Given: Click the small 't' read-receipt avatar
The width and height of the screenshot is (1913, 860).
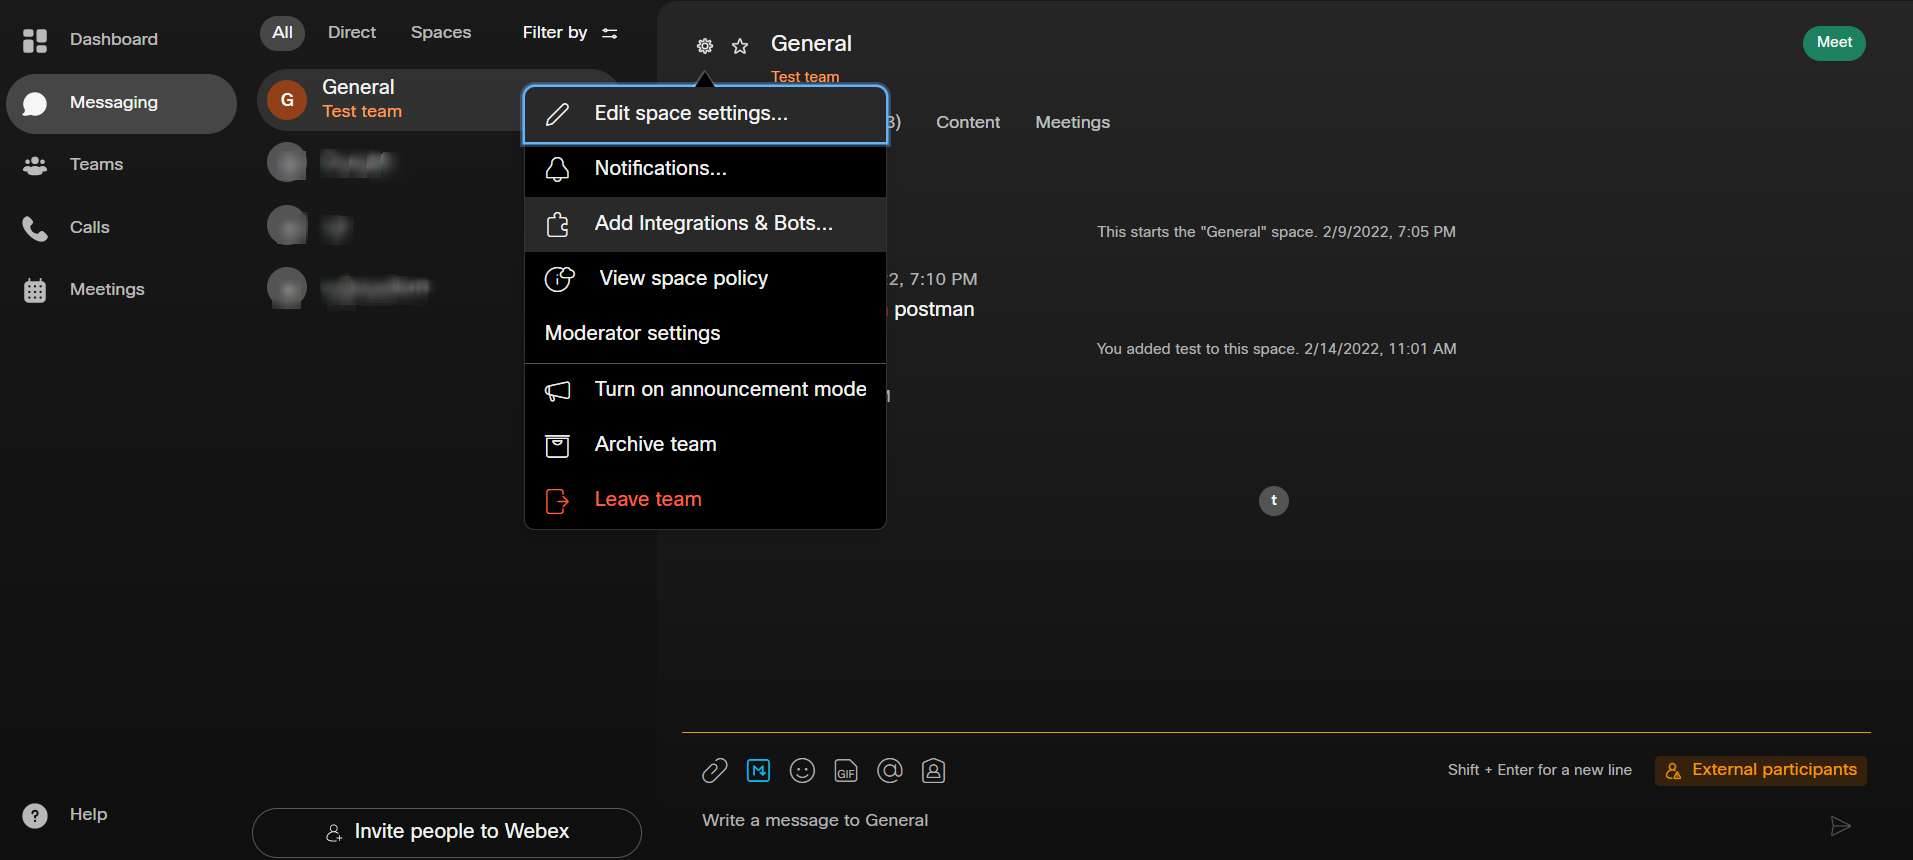Looking at the screenshot, I should (1274, 500).
